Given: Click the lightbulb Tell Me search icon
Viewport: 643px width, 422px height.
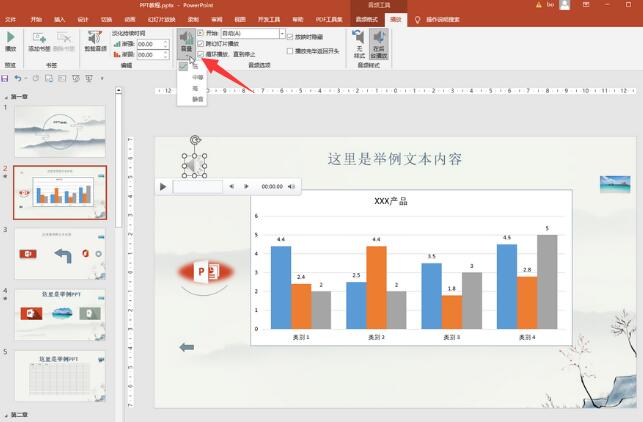Looking at the screenshot, I should click(417, 20).
